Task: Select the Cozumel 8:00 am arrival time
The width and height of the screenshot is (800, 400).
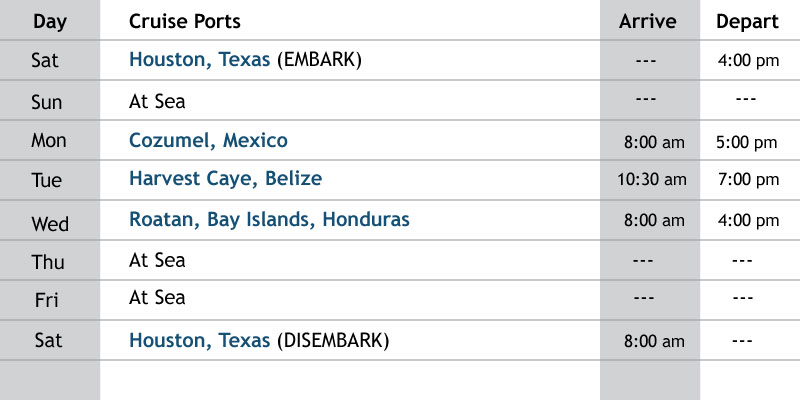Action: tap(653, 143)
